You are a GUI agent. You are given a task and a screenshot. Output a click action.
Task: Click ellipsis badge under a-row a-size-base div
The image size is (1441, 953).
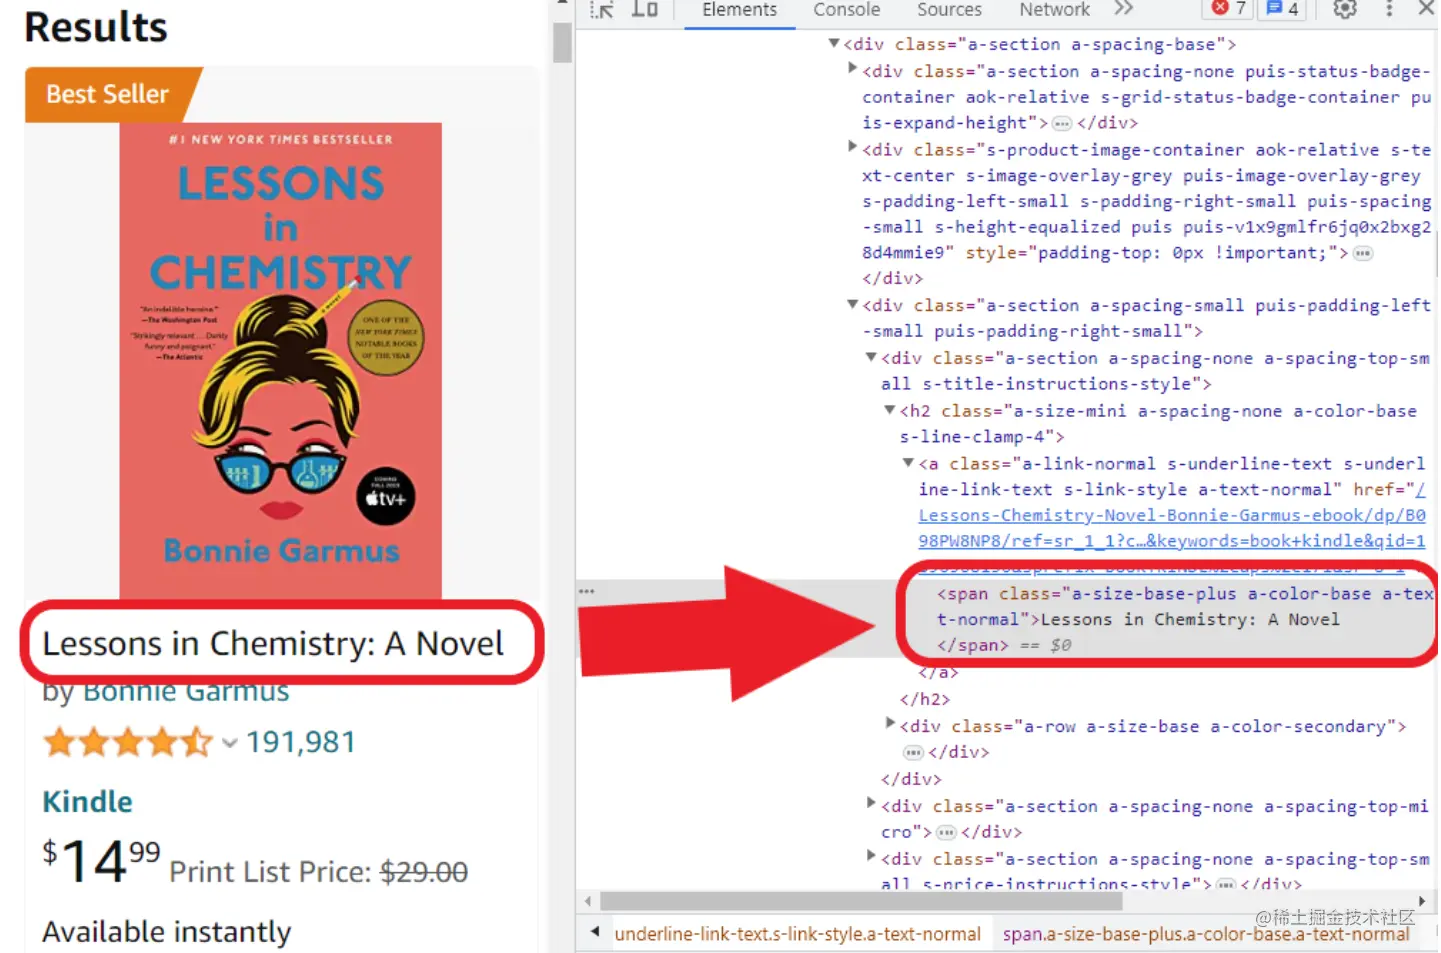pos(913,752)
